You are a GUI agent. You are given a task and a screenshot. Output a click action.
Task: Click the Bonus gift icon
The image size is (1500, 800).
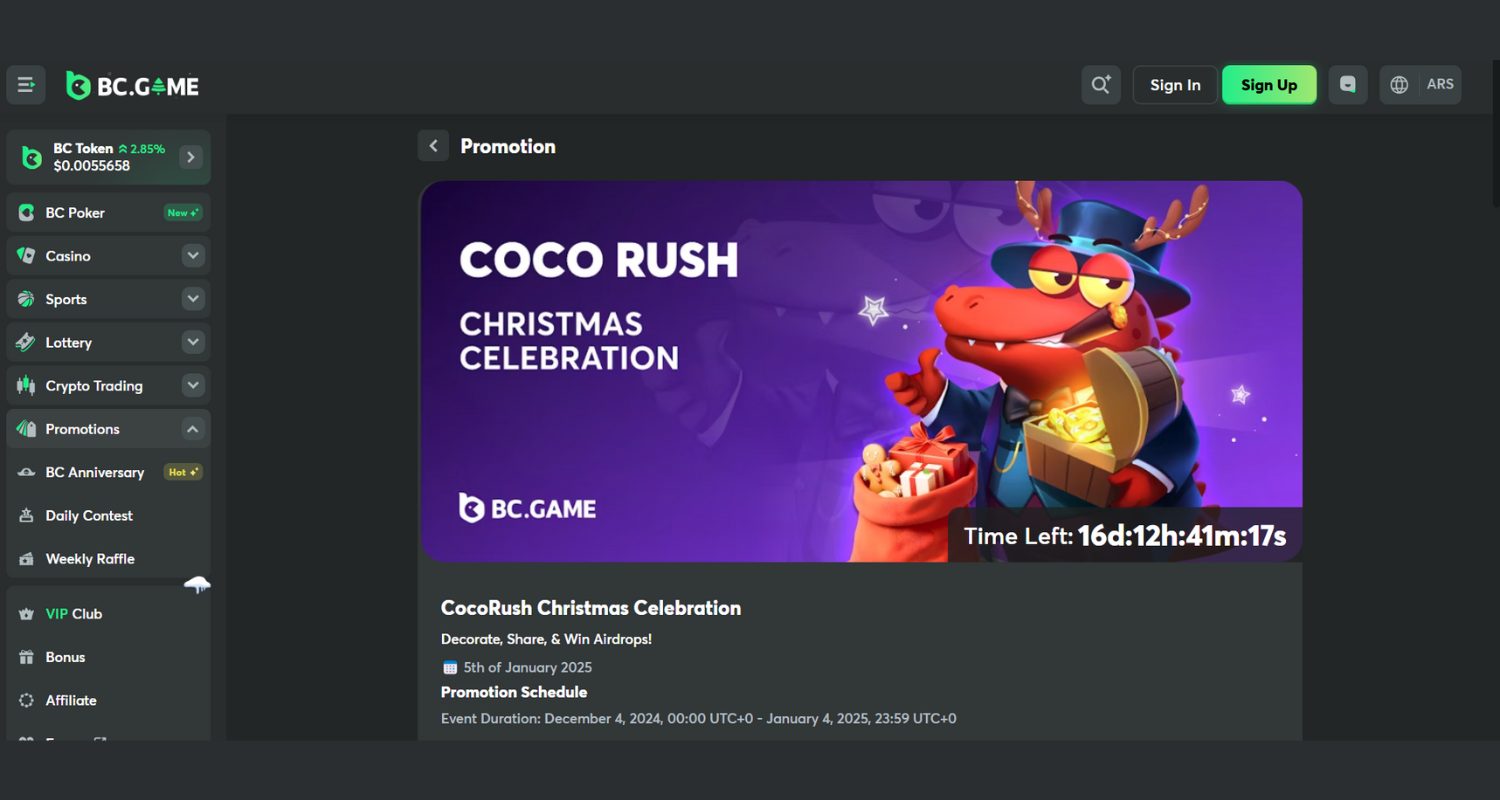click(27, 657)
